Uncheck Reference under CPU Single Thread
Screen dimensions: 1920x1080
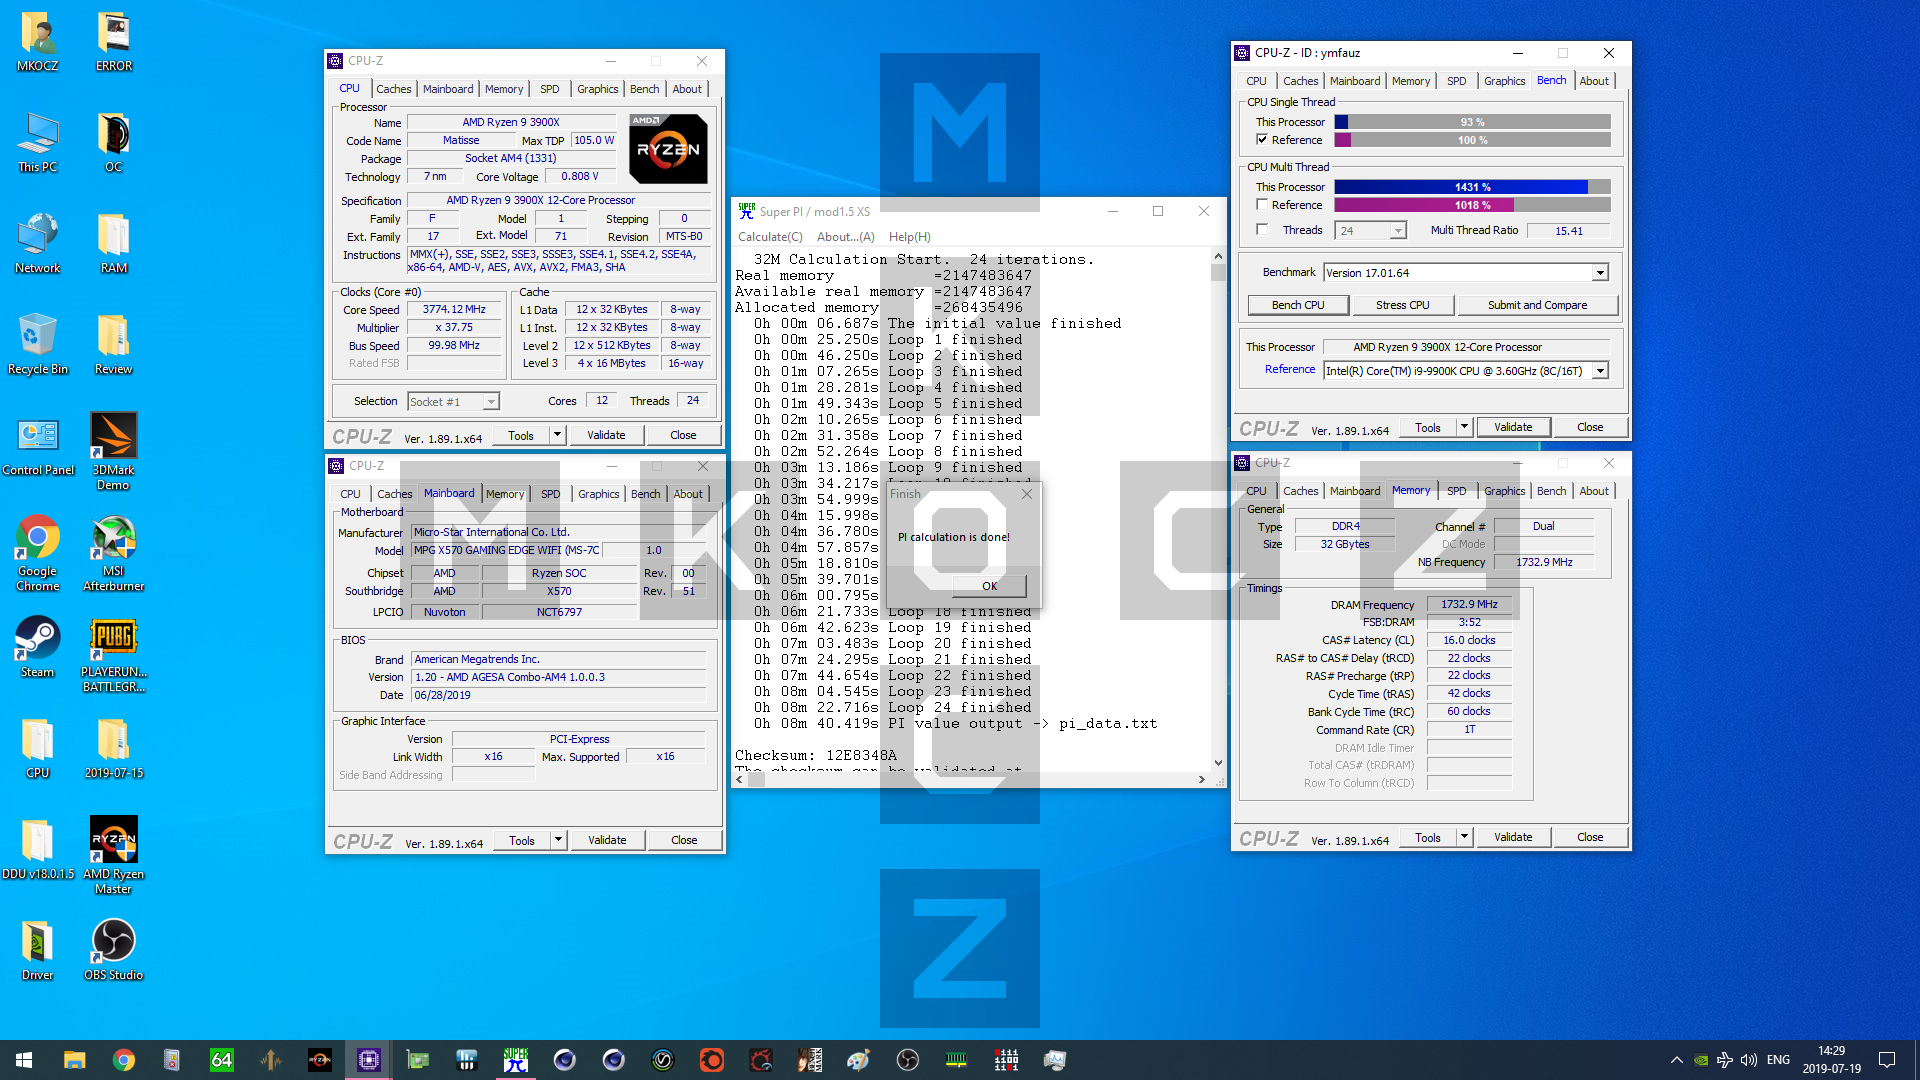(x=1262, y=140)
